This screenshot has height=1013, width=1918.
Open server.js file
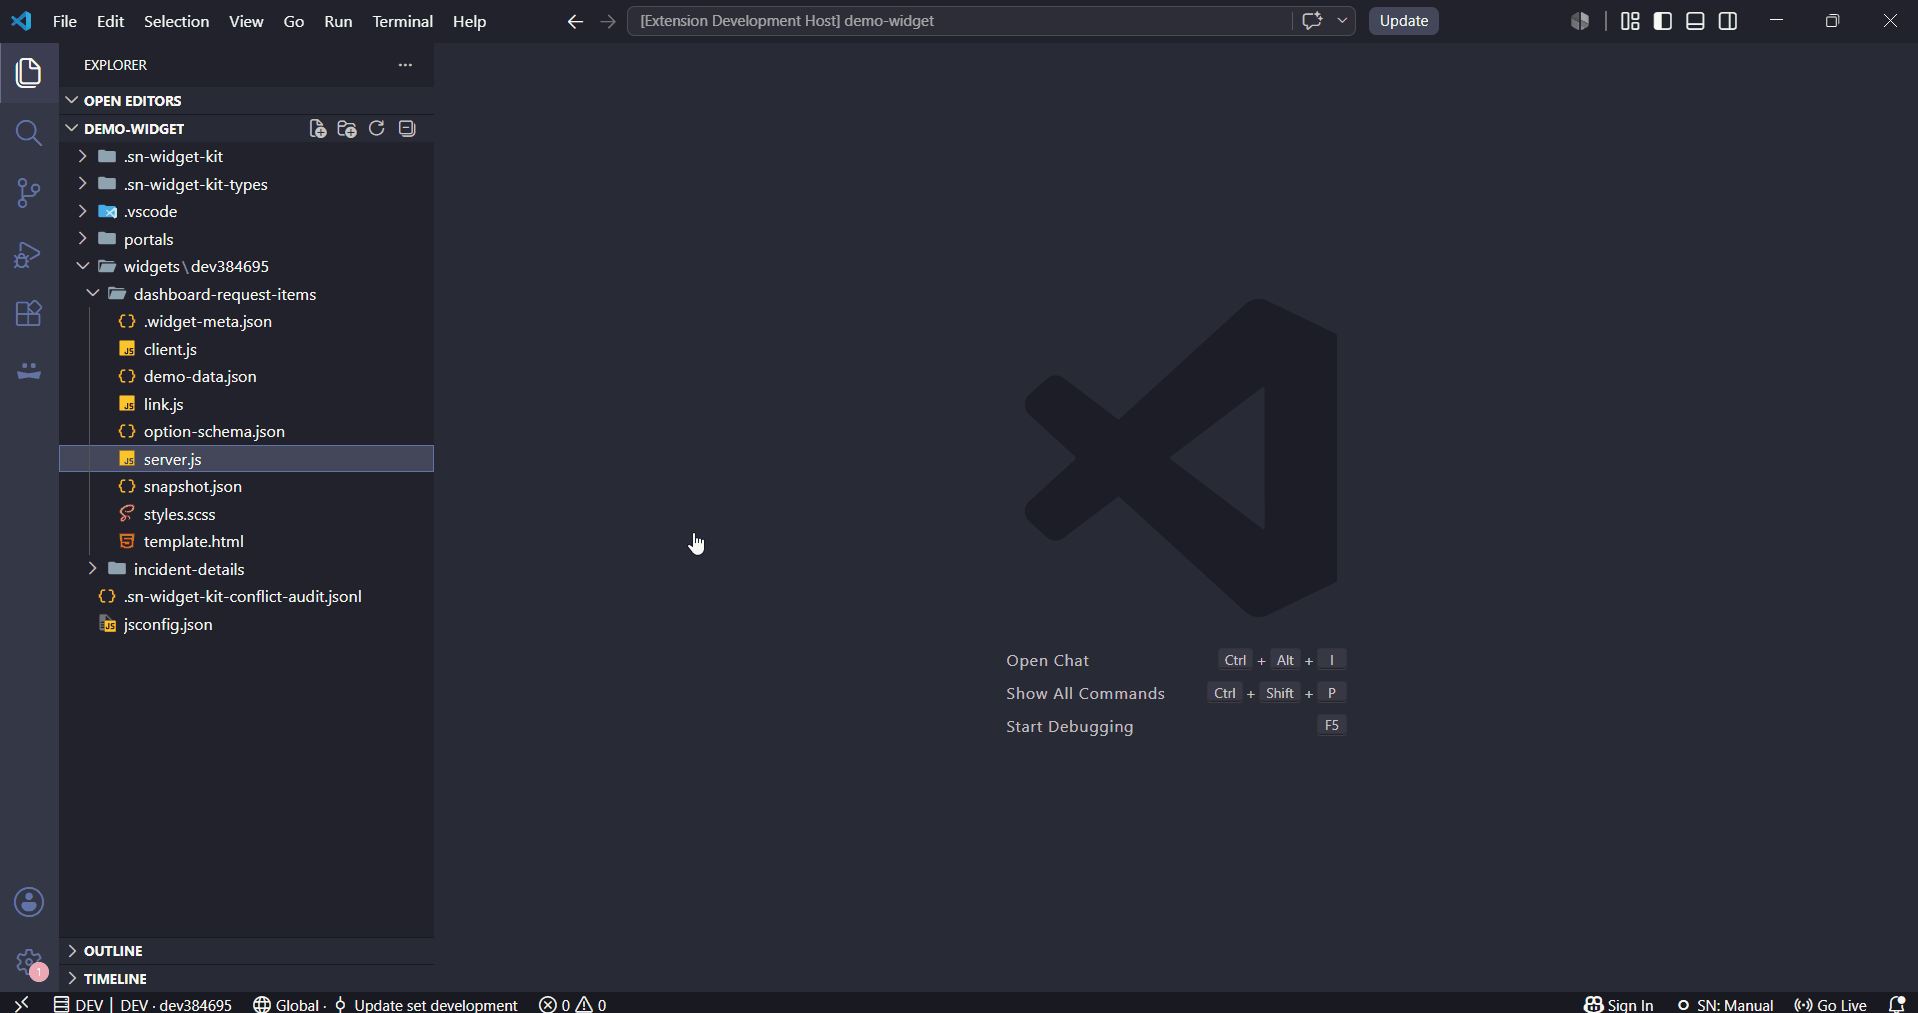click(247, 459)
